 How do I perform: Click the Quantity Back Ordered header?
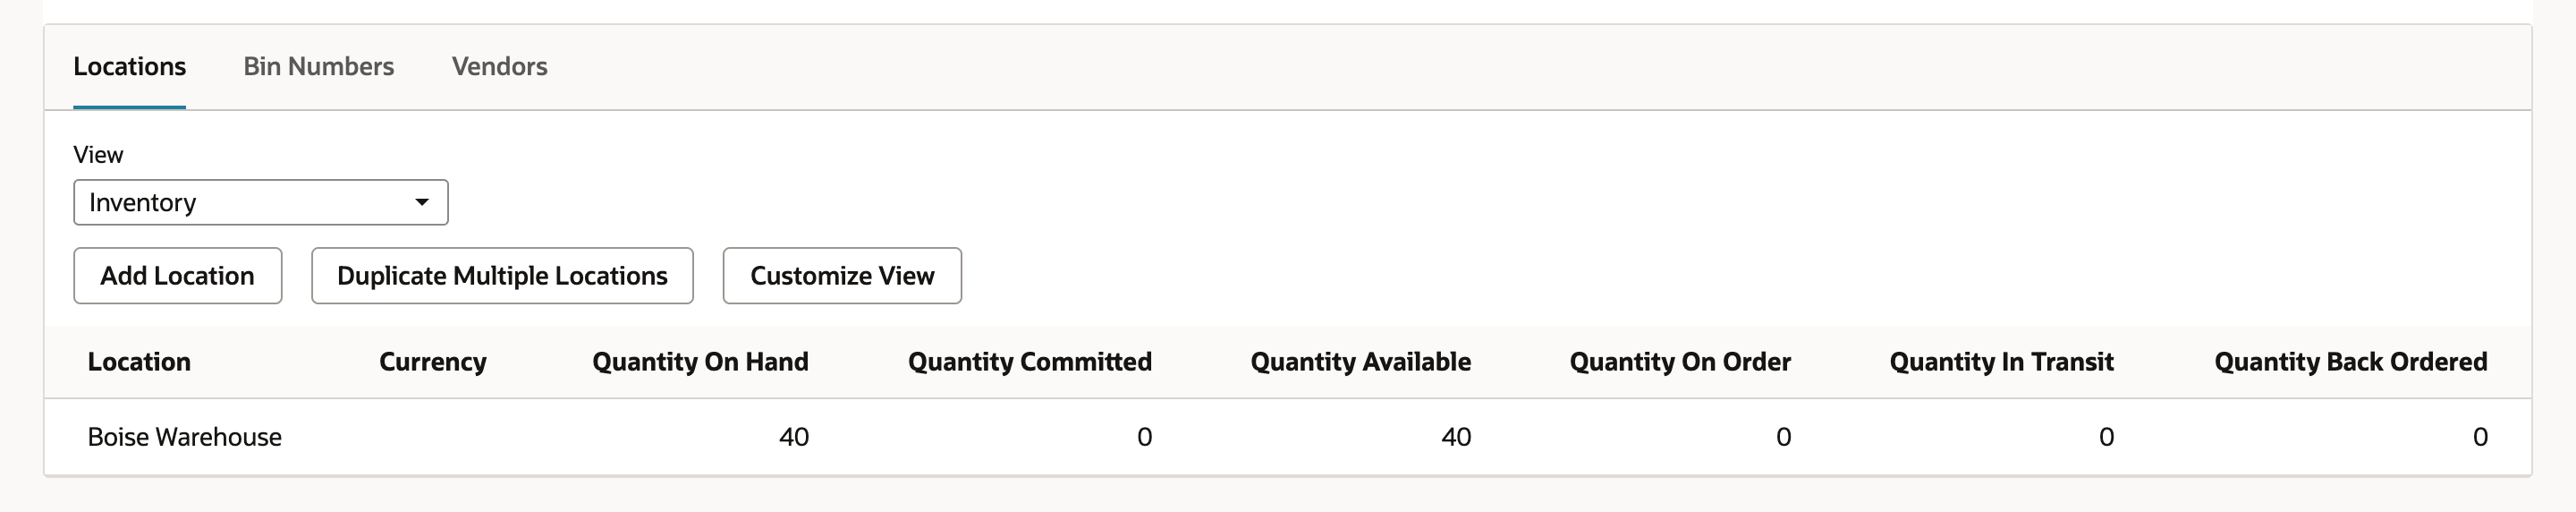(x=2350, y=362)
